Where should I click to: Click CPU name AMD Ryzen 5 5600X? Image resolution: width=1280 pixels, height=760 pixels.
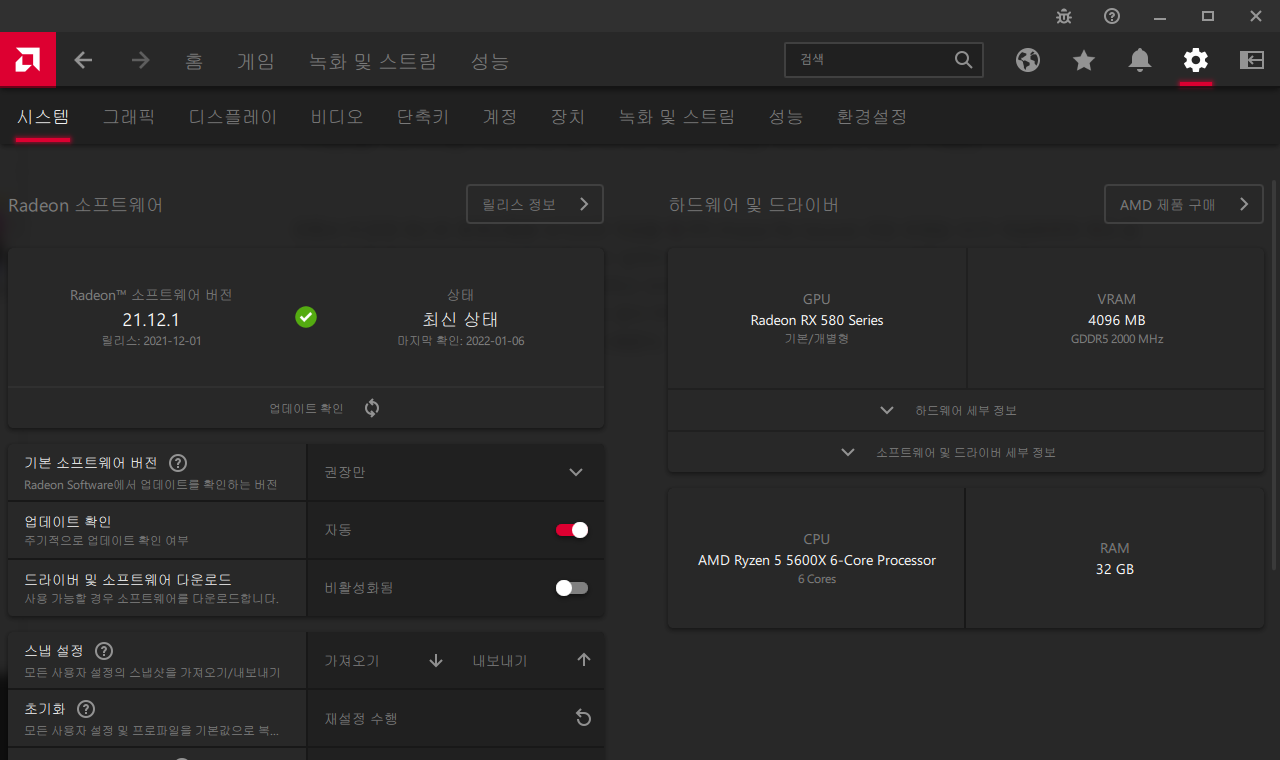(817, 560)
